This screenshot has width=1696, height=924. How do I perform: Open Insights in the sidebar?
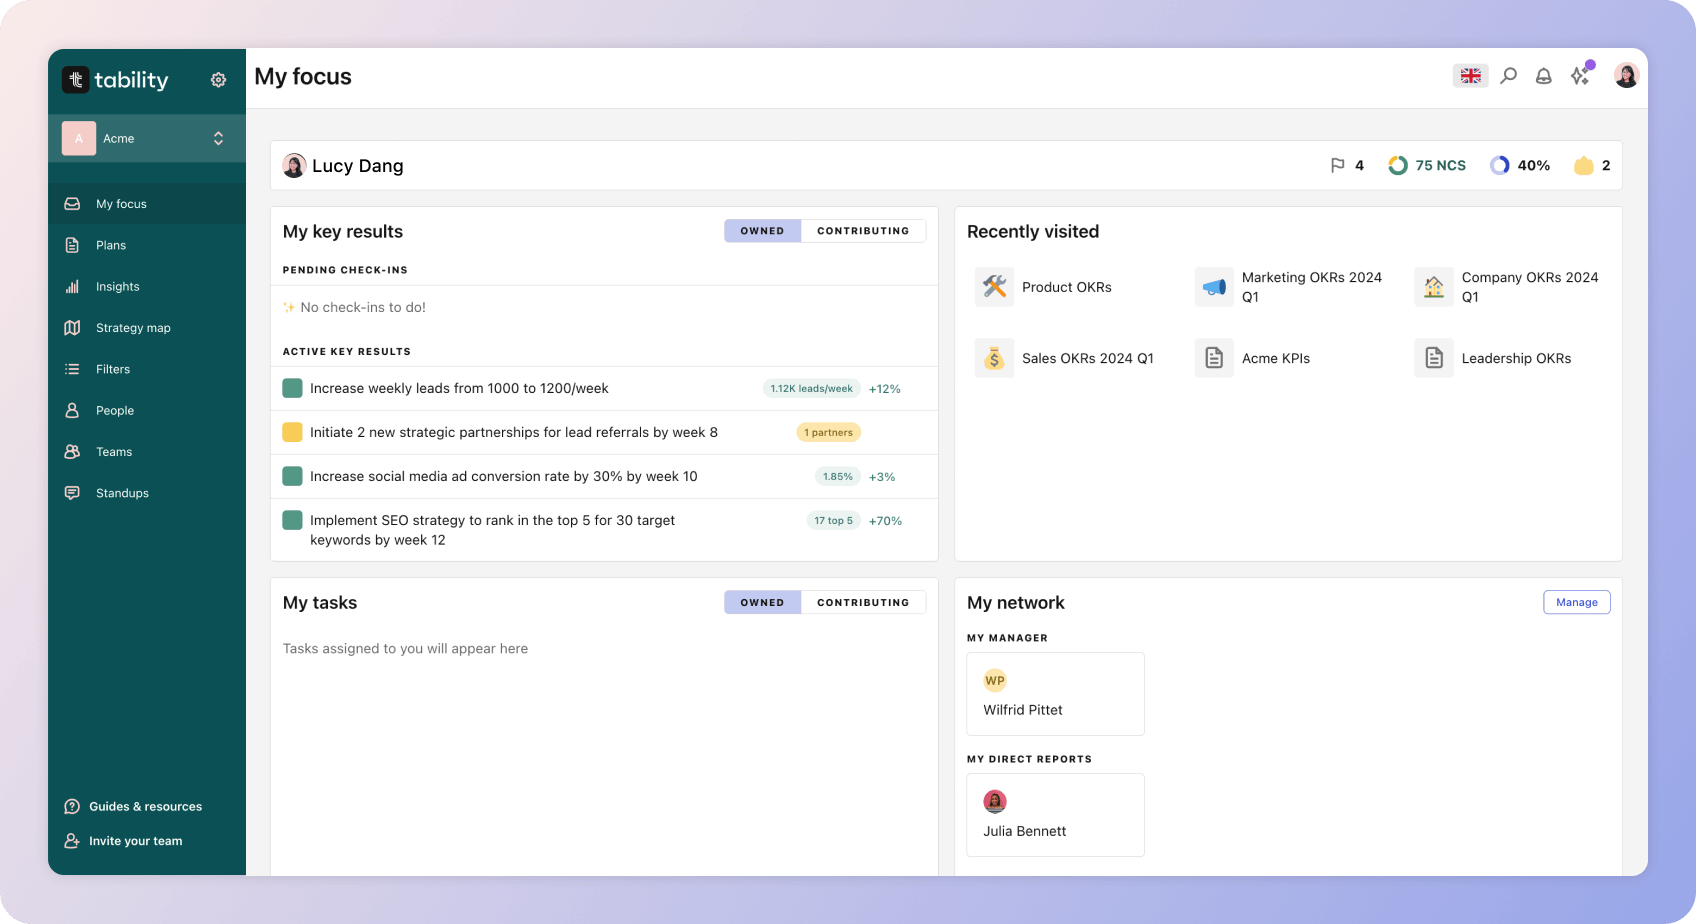click(147, 287)
